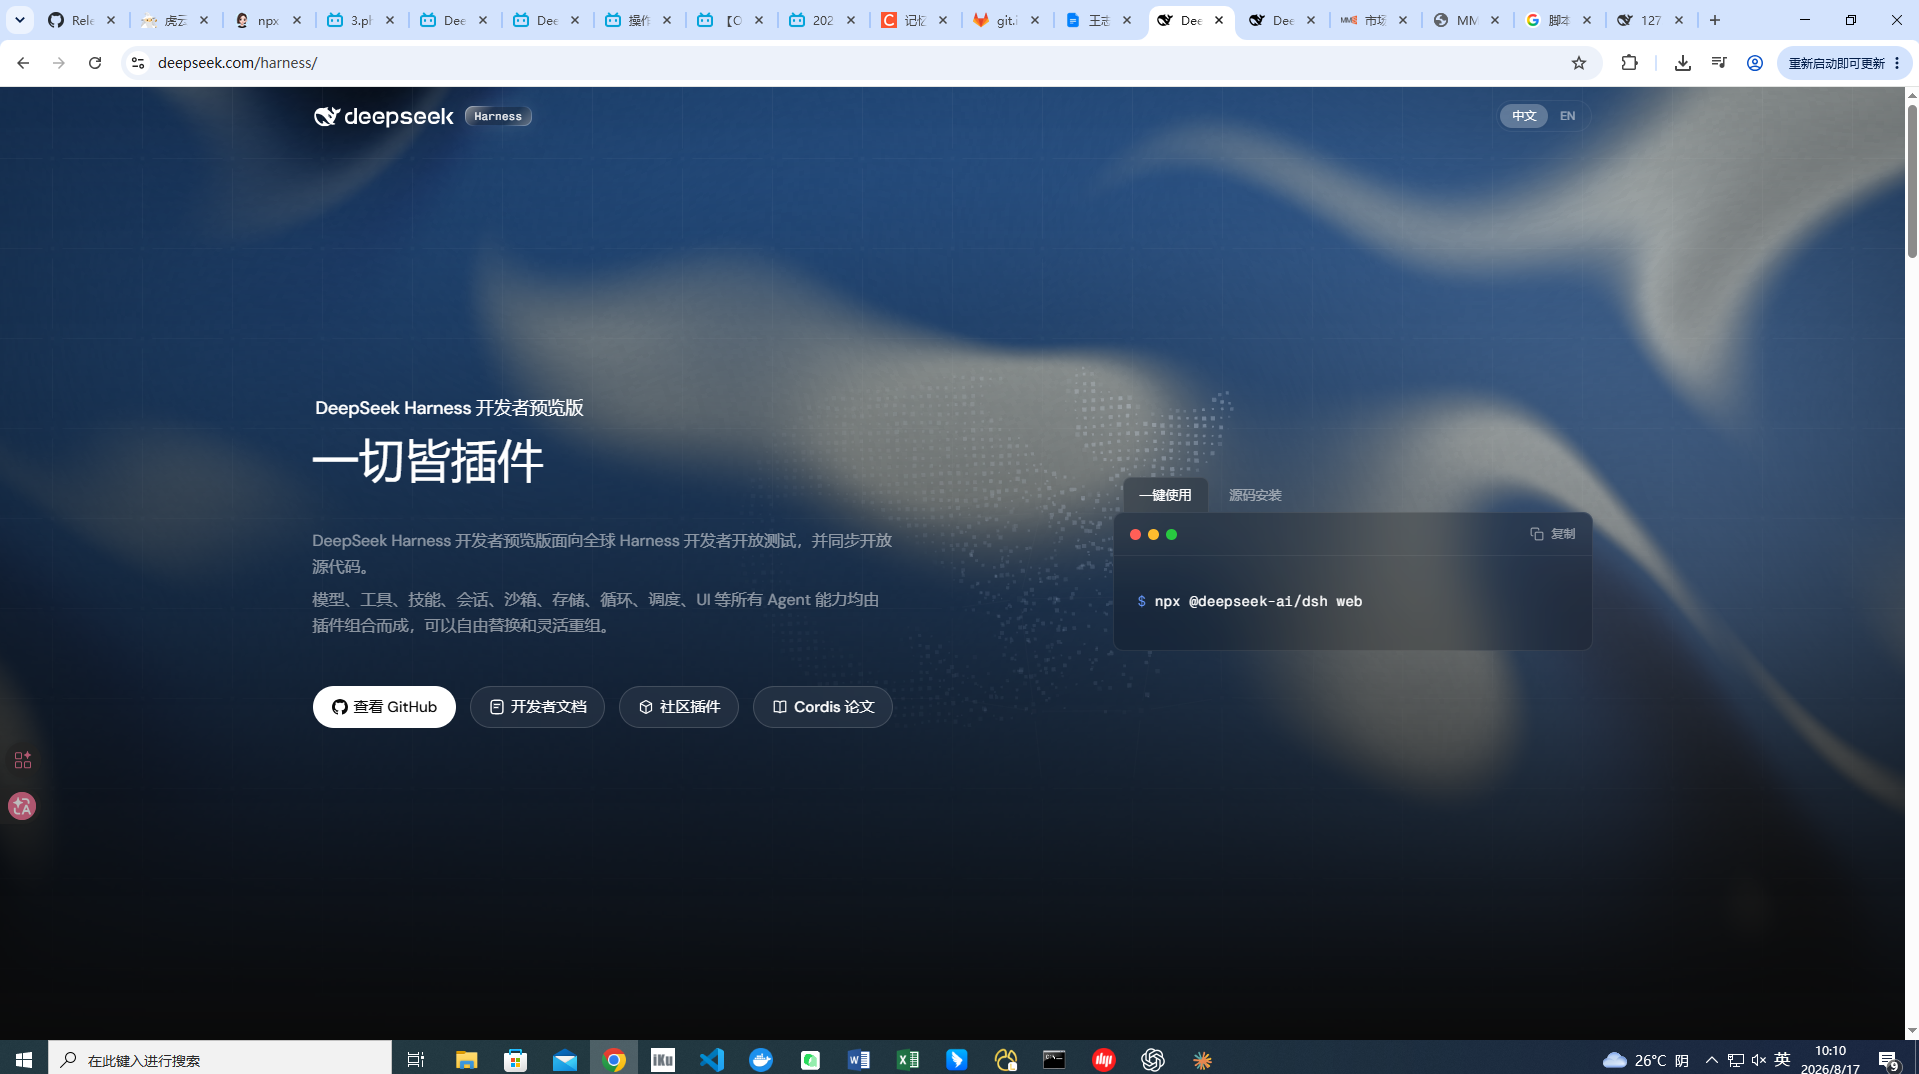
Task: Open the browser Downloads icon
Action: (1683, 63)
